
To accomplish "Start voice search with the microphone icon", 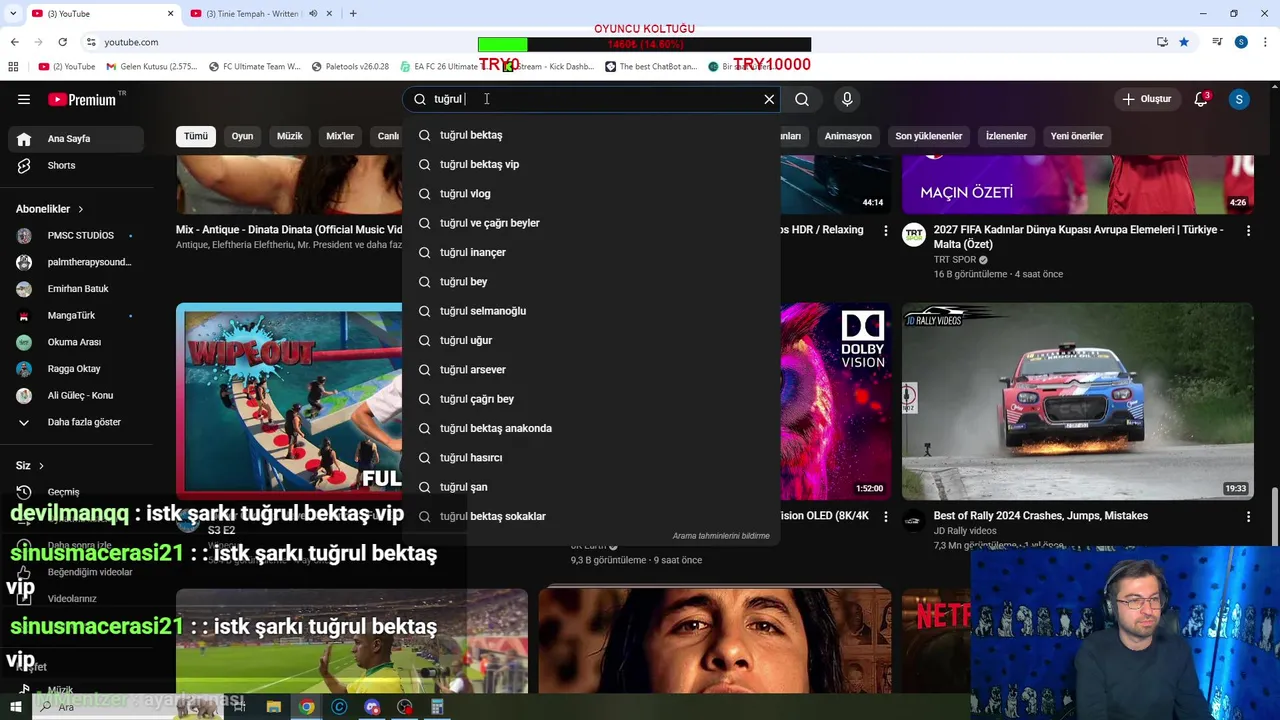I will pyautogui.click(x=847, y=99).
